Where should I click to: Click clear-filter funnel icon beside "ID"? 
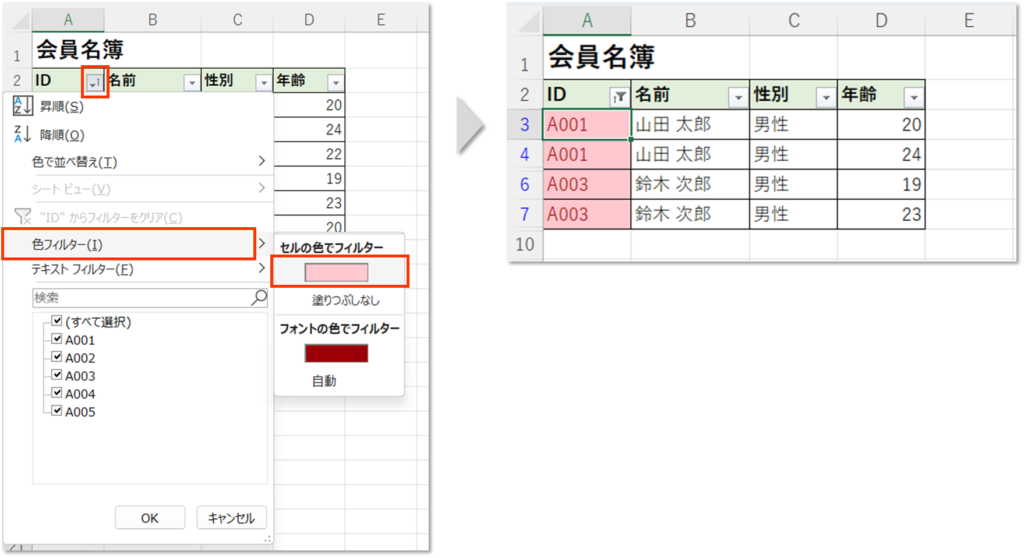click(x=22, y=216)
